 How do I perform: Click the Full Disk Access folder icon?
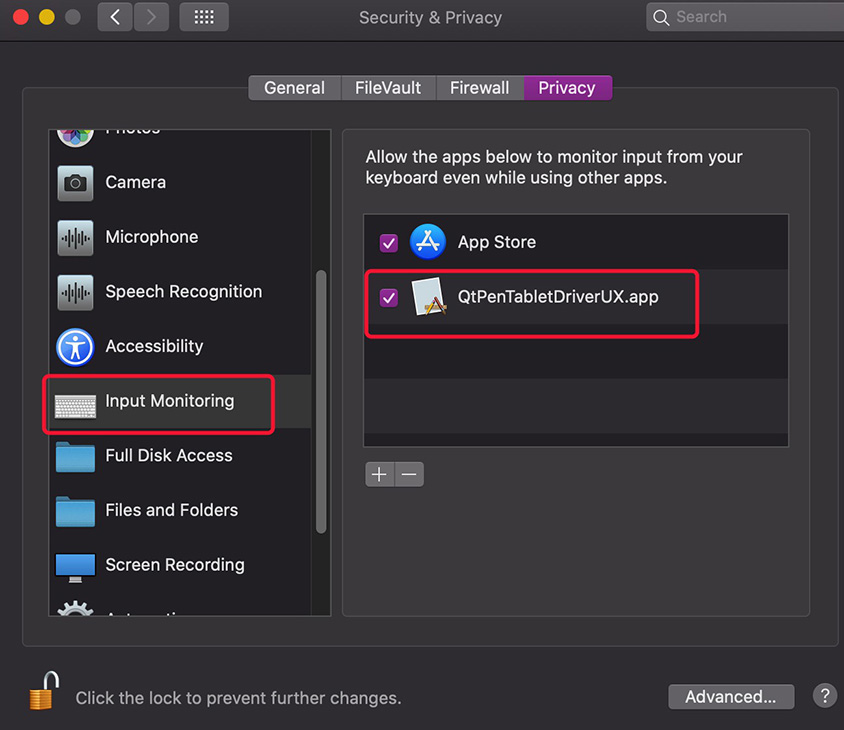tap(75, 457)
